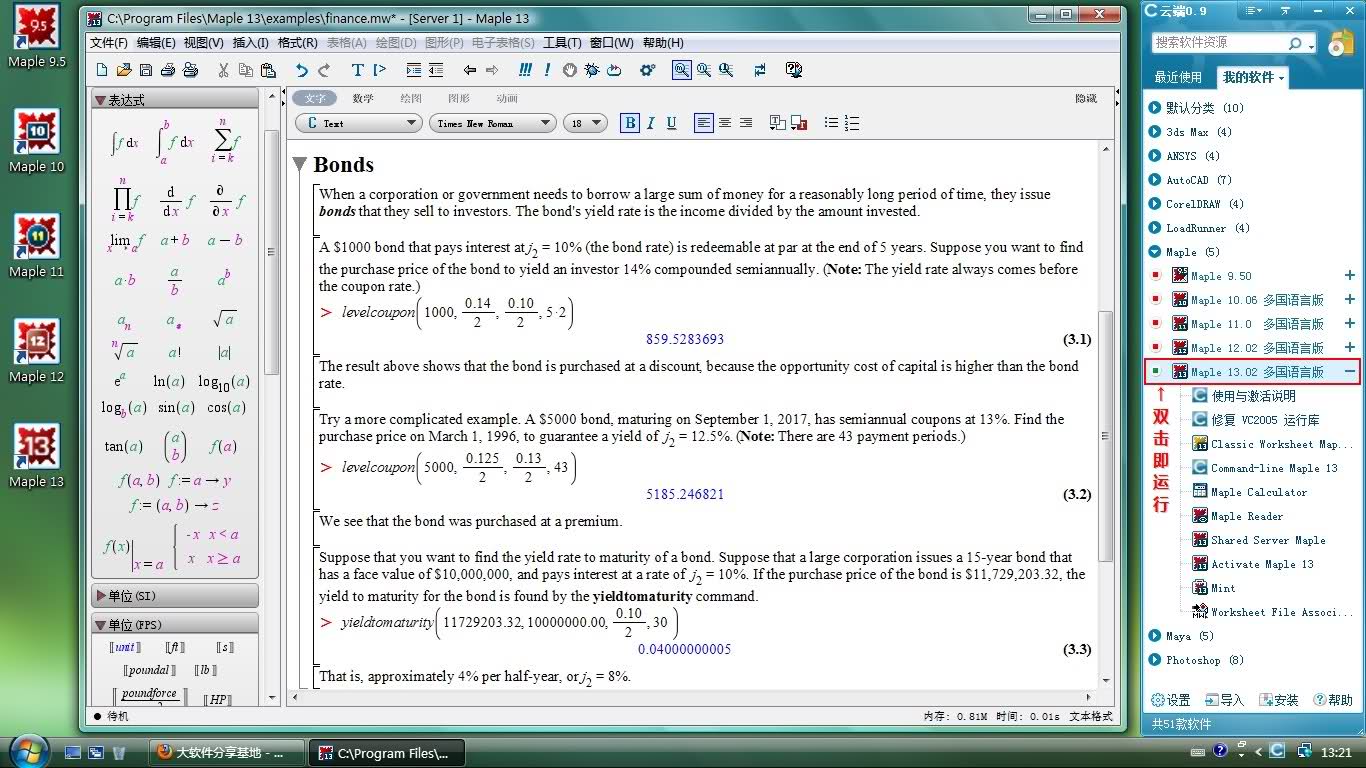
Task: Click the Copy icon in the toolbar
Action: 245,70
